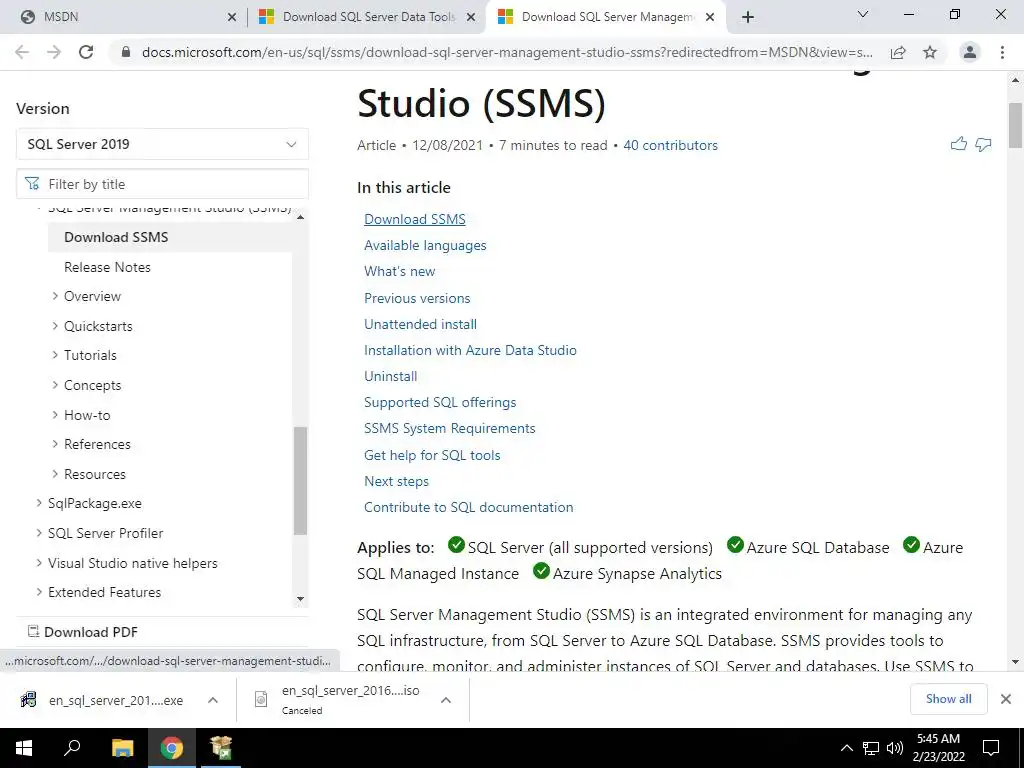Reload the current page
1024x768 pixels.
[86, 52]
